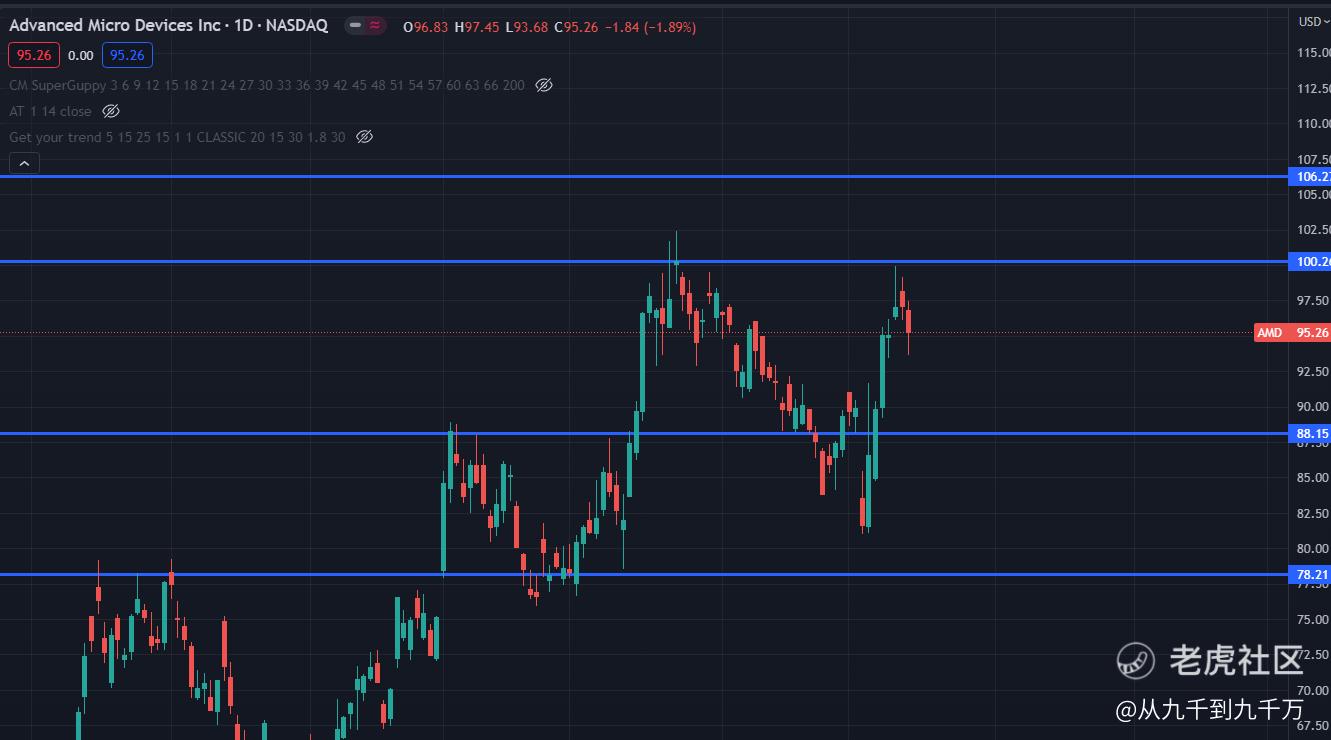
Task: Click the grey dash status icon beside the title
Action: pyautogui.click(x=355, y=26)
